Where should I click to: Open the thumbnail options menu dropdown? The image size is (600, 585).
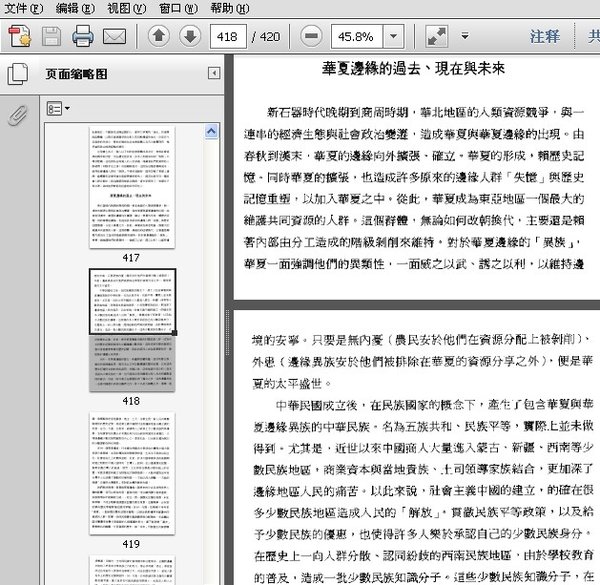58,109
